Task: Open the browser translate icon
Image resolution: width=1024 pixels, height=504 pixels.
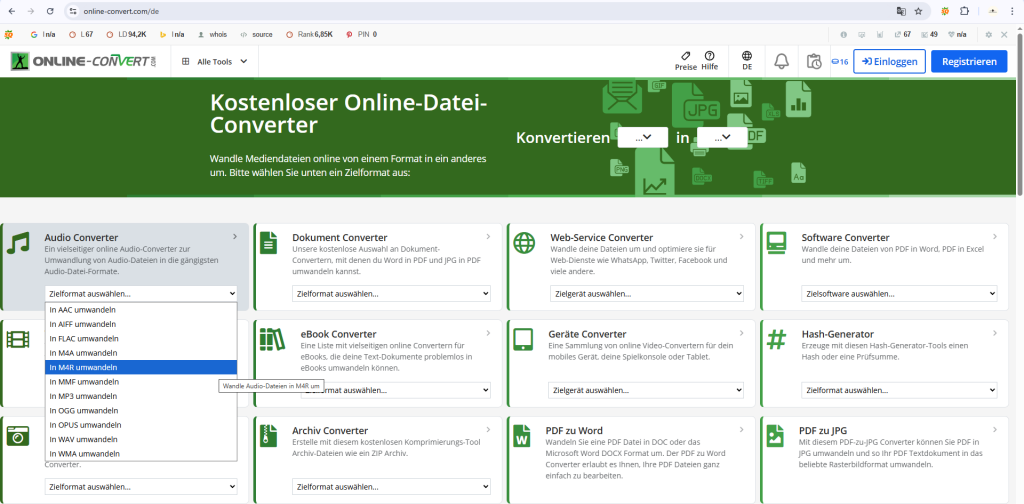Action: (901, 11)
